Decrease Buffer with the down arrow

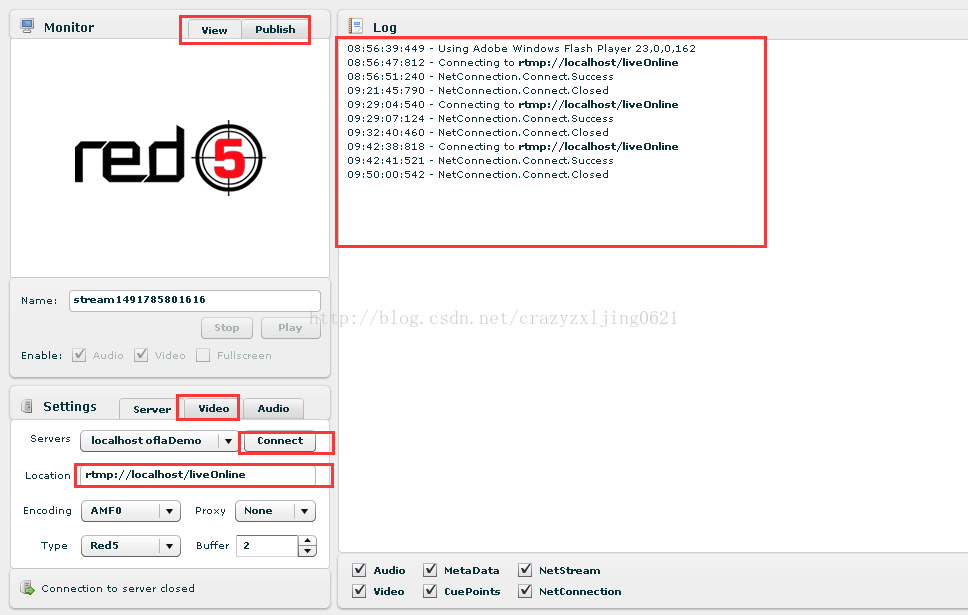pyautogui.click(x=307, y=551)
